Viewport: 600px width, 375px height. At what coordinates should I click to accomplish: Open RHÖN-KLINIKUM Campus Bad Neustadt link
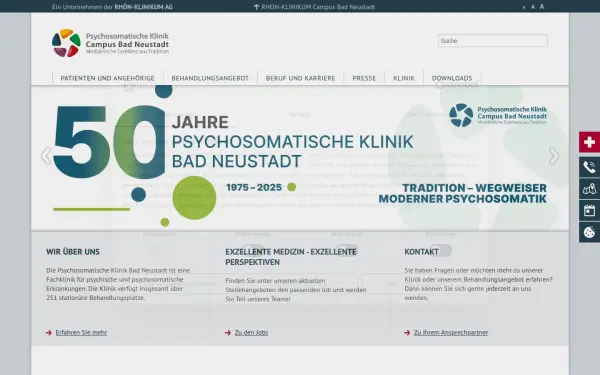(315, 7)
